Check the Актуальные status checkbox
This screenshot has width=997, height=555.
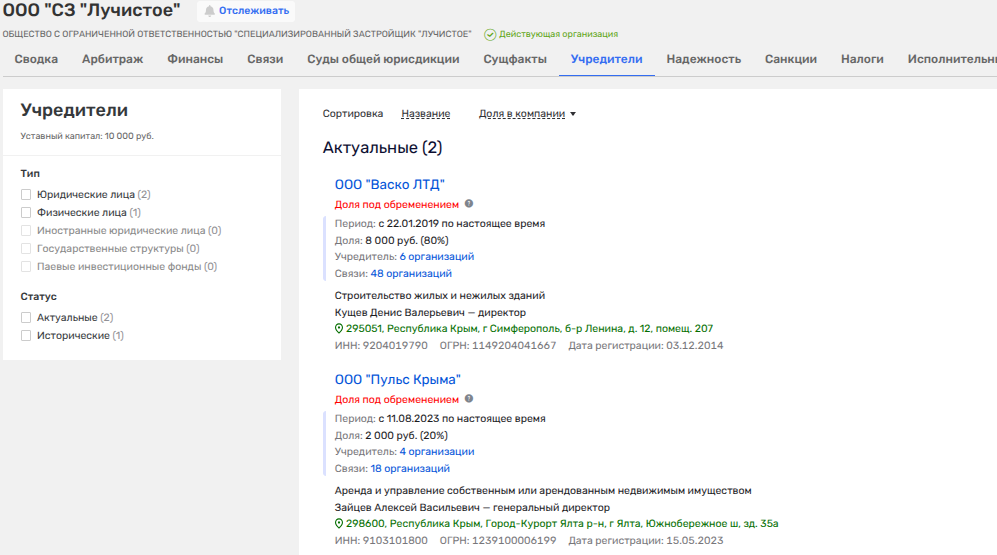26,318
